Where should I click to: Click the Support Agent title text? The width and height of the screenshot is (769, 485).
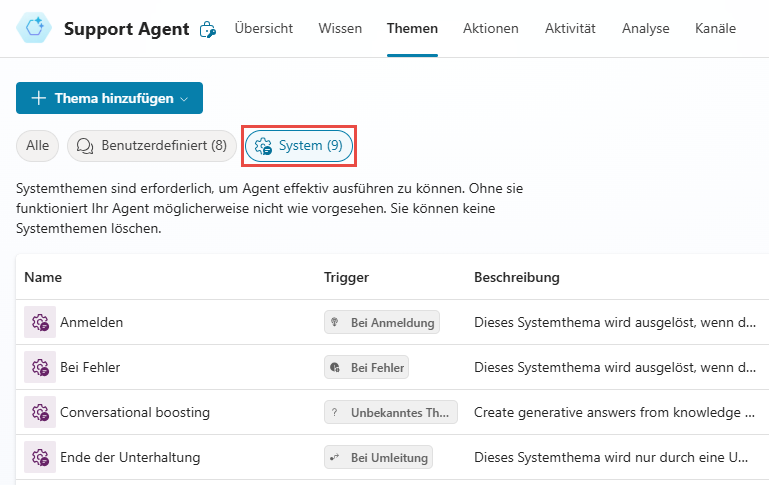click(x=127, y=29)
